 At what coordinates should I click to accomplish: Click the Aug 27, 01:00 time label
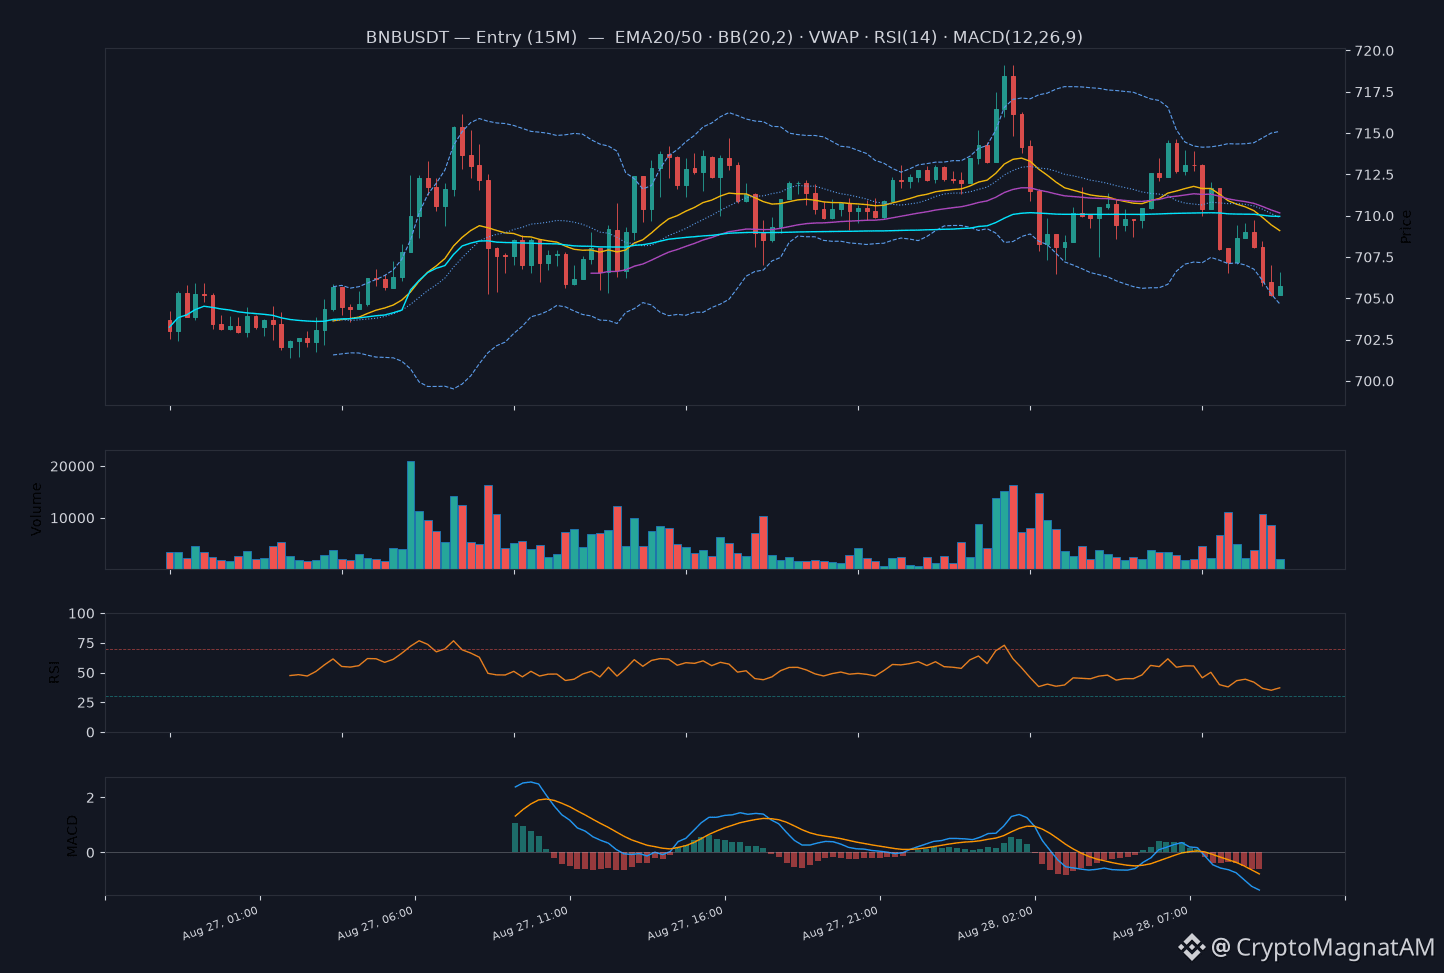pyautogui.click(x=220, y=923)
